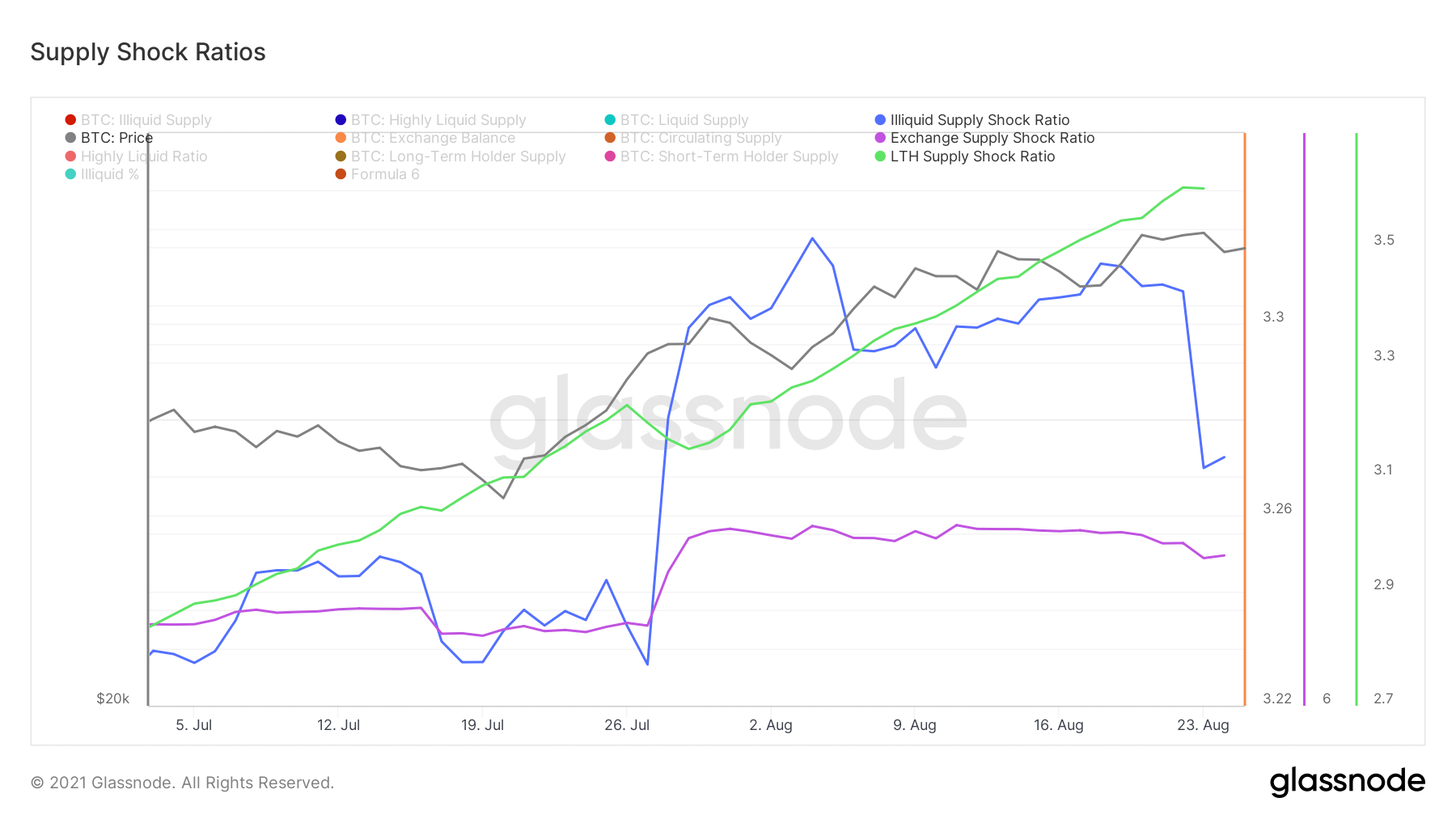Click the Supply Shock Ratios chart title
Image resolution: width=1456 pixels, height=819 pixels.
[x=148, y=53]
